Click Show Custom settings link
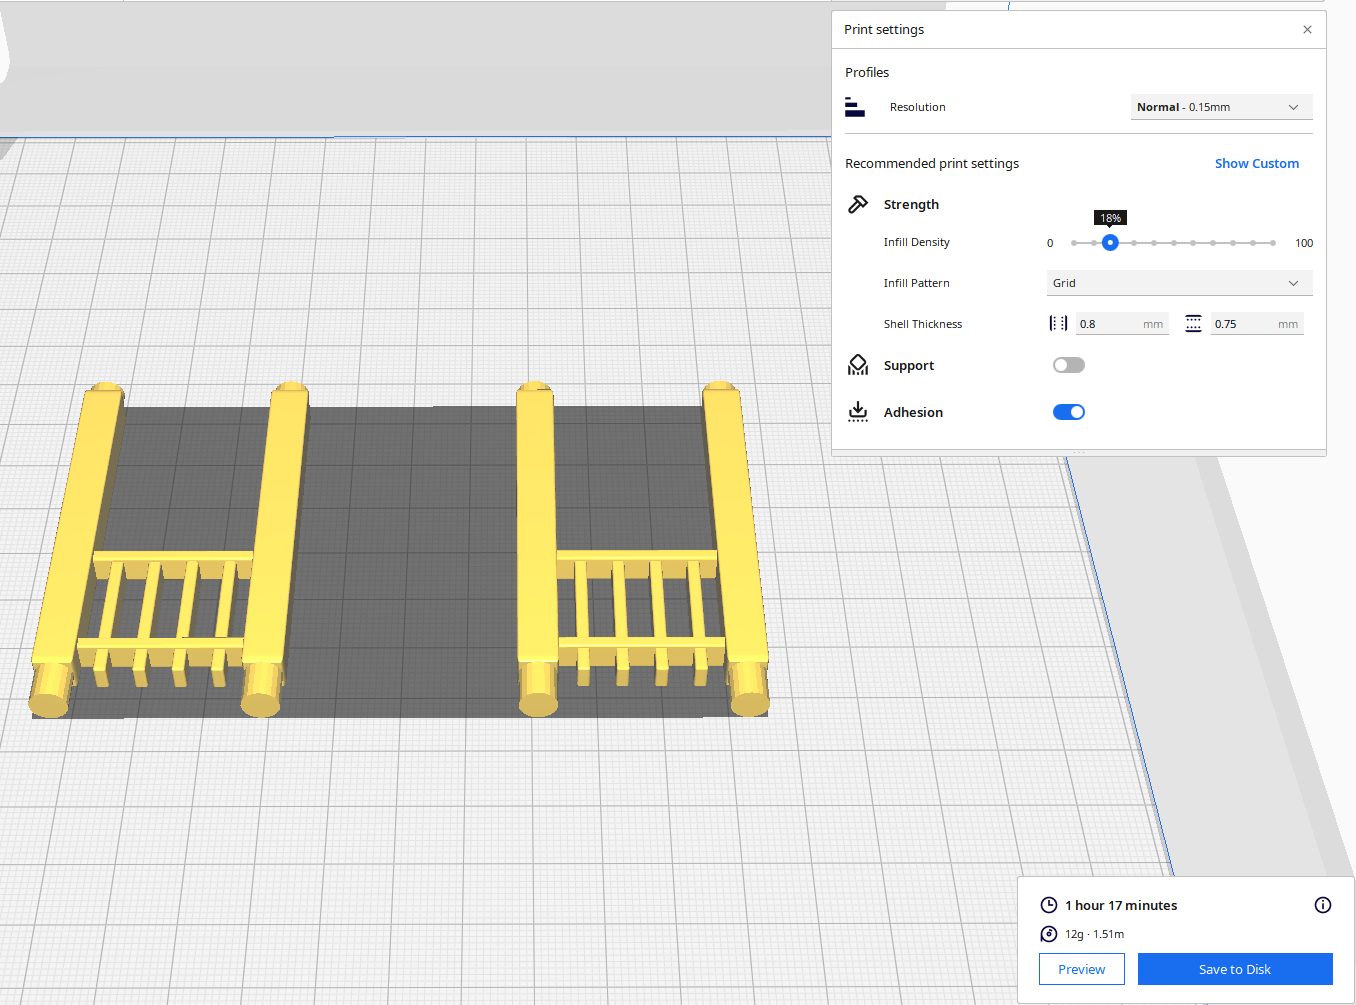This screenshot has height=1005, width=1356. [1256, 163]
